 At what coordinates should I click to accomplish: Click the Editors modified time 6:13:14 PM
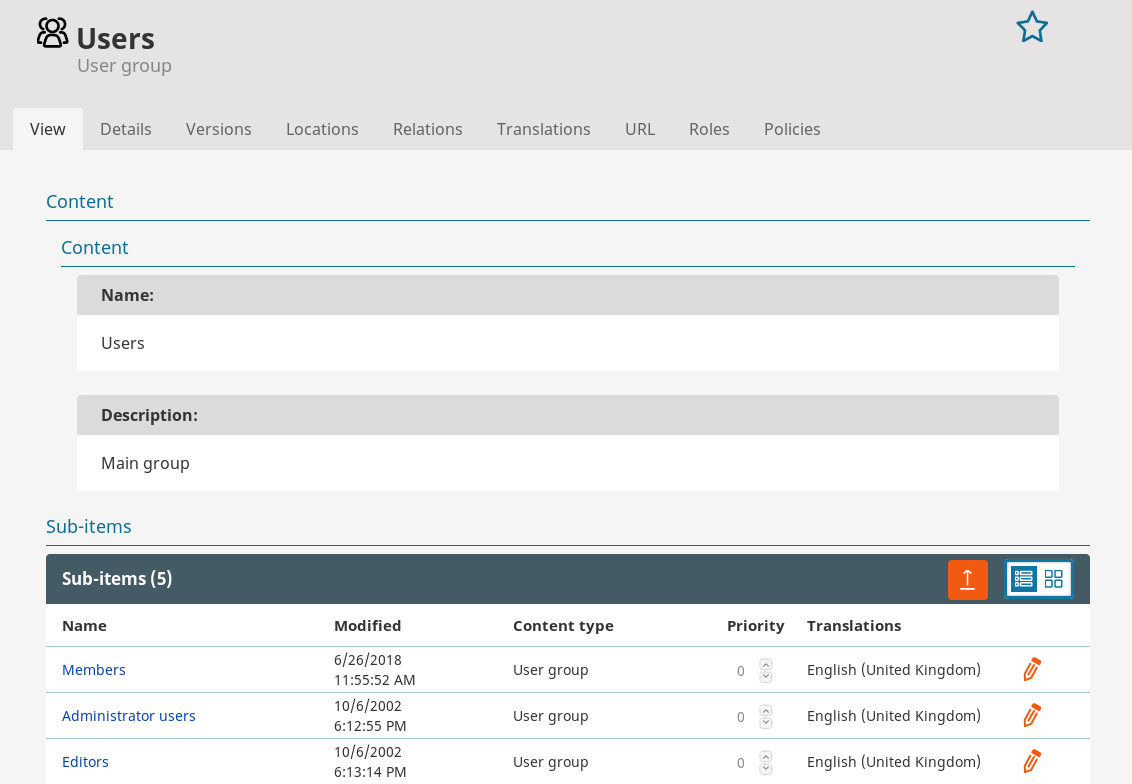pos(370,772)
